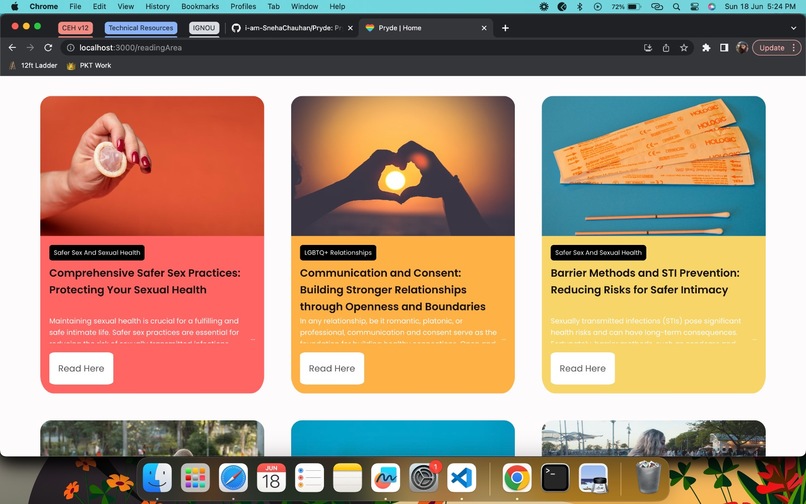Screen dimensions: 806x504
Task: Bookmark this tab with the star icon
Action: pyautogui.click(x=684, y=48)
